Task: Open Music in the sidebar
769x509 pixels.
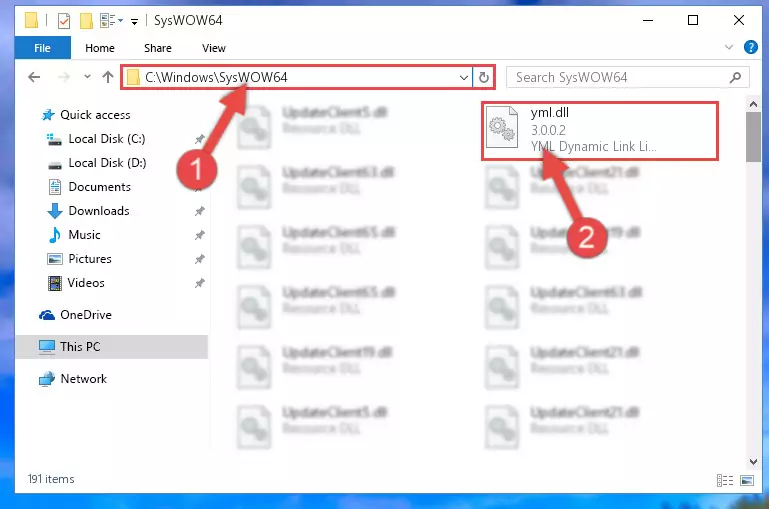Action: coord(84,235)
